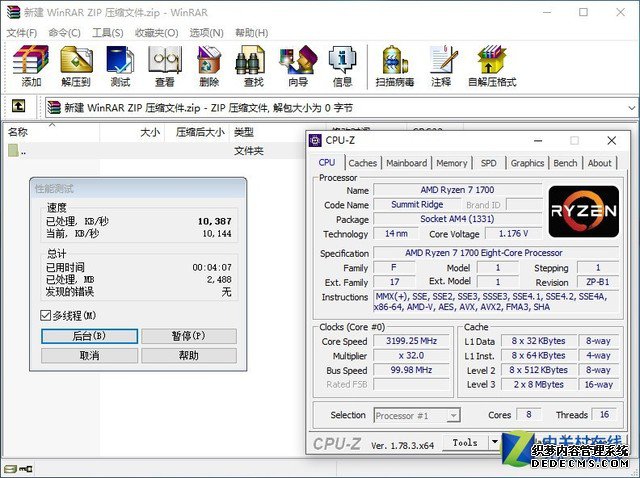Click the Cores '8' value box
640x478 pixels.
coord(529,414)
